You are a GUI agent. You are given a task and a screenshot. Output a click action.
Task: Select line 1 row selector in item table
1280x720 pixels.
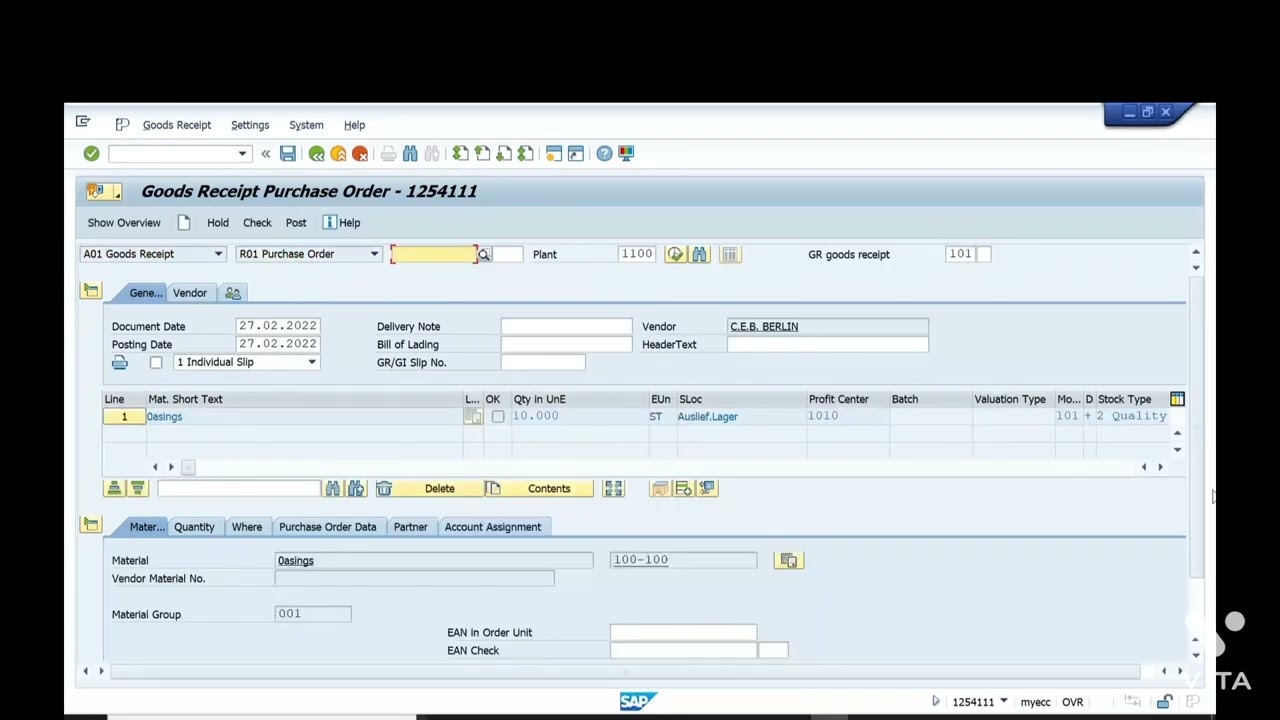click(124, 416)
